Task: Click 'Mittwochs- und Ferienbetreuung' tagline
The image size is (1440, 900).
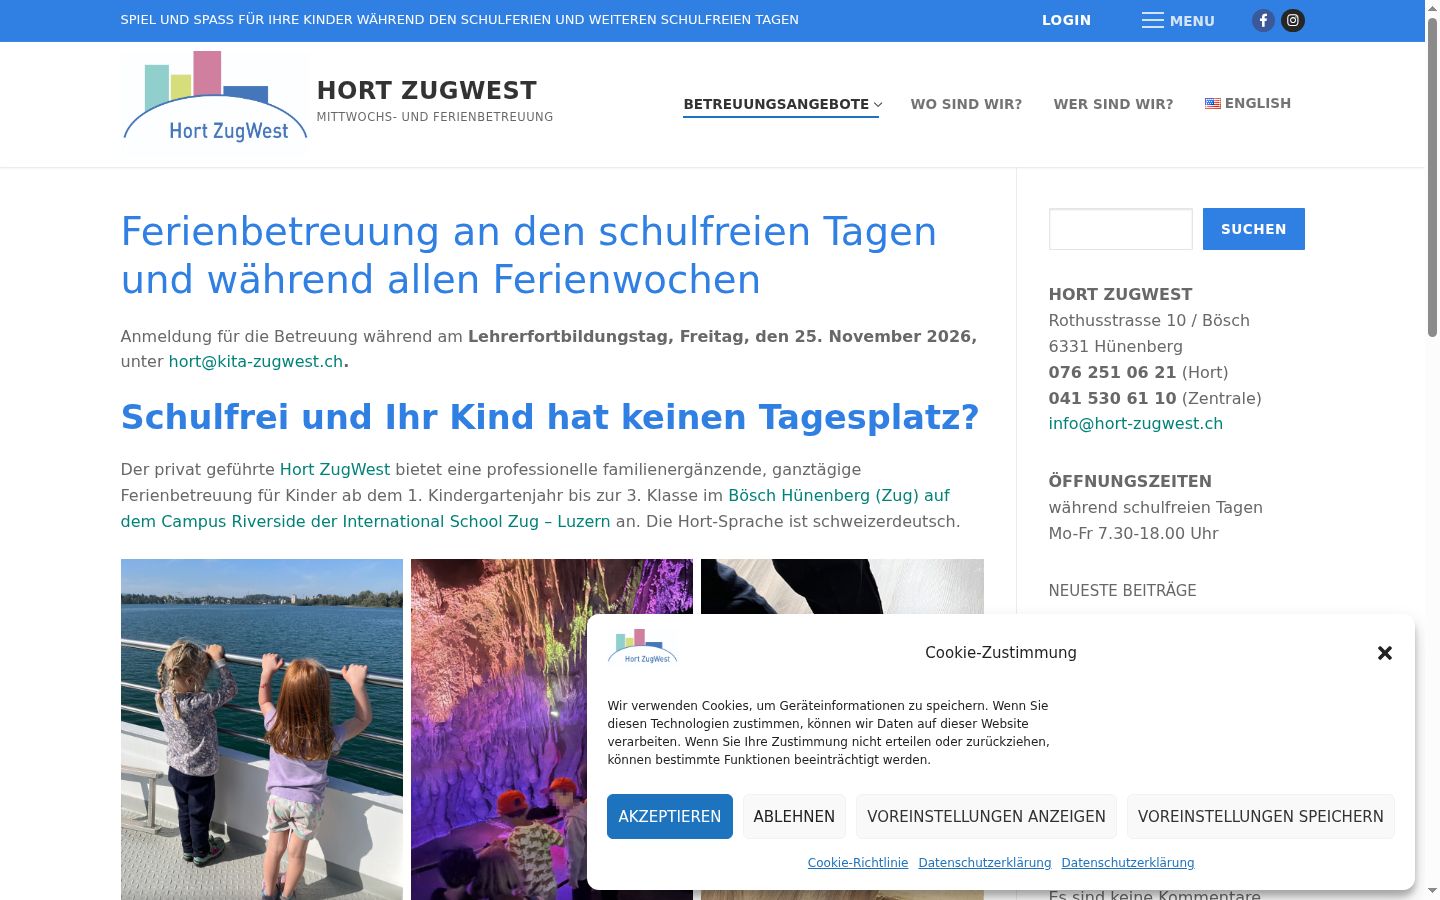Action: pyautogui.click(x=435, y=117)
